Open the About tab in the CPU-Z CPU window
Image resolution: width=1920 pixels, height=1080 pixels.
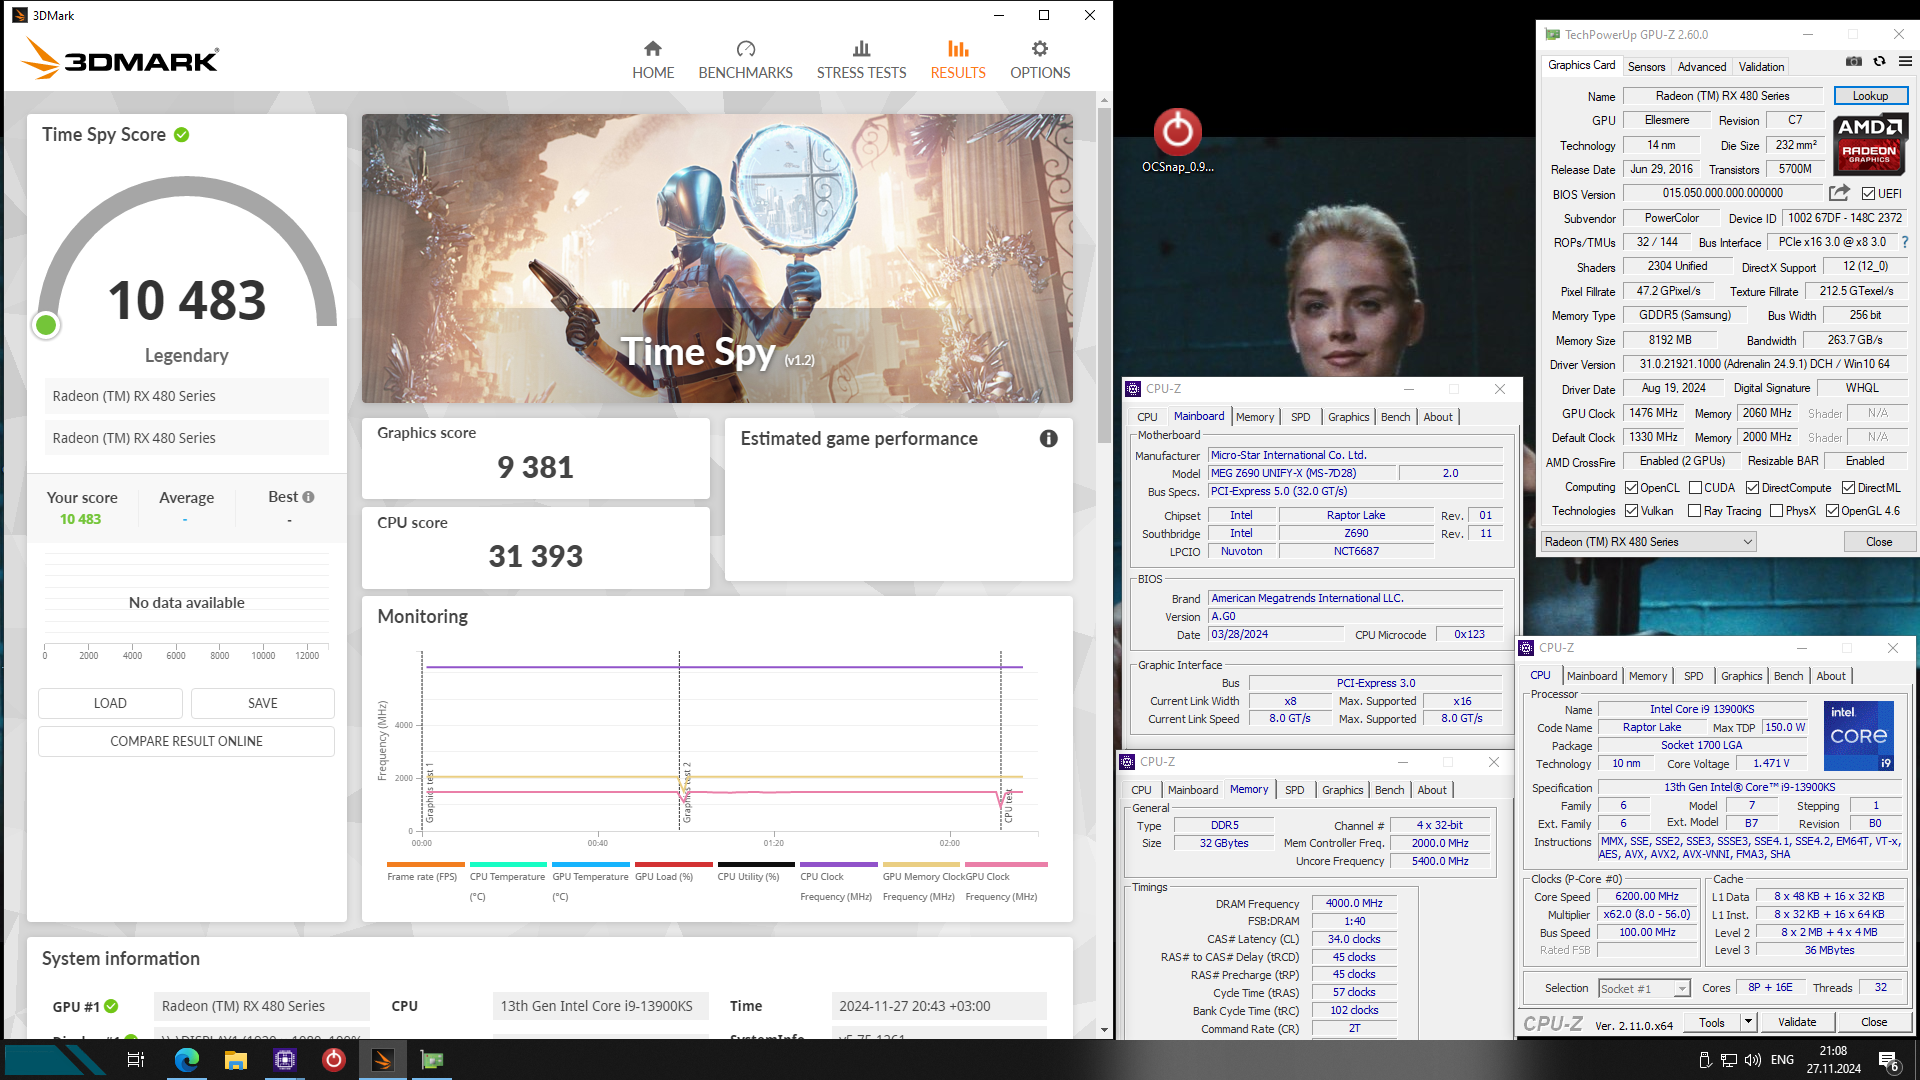tap(1831, 676)
